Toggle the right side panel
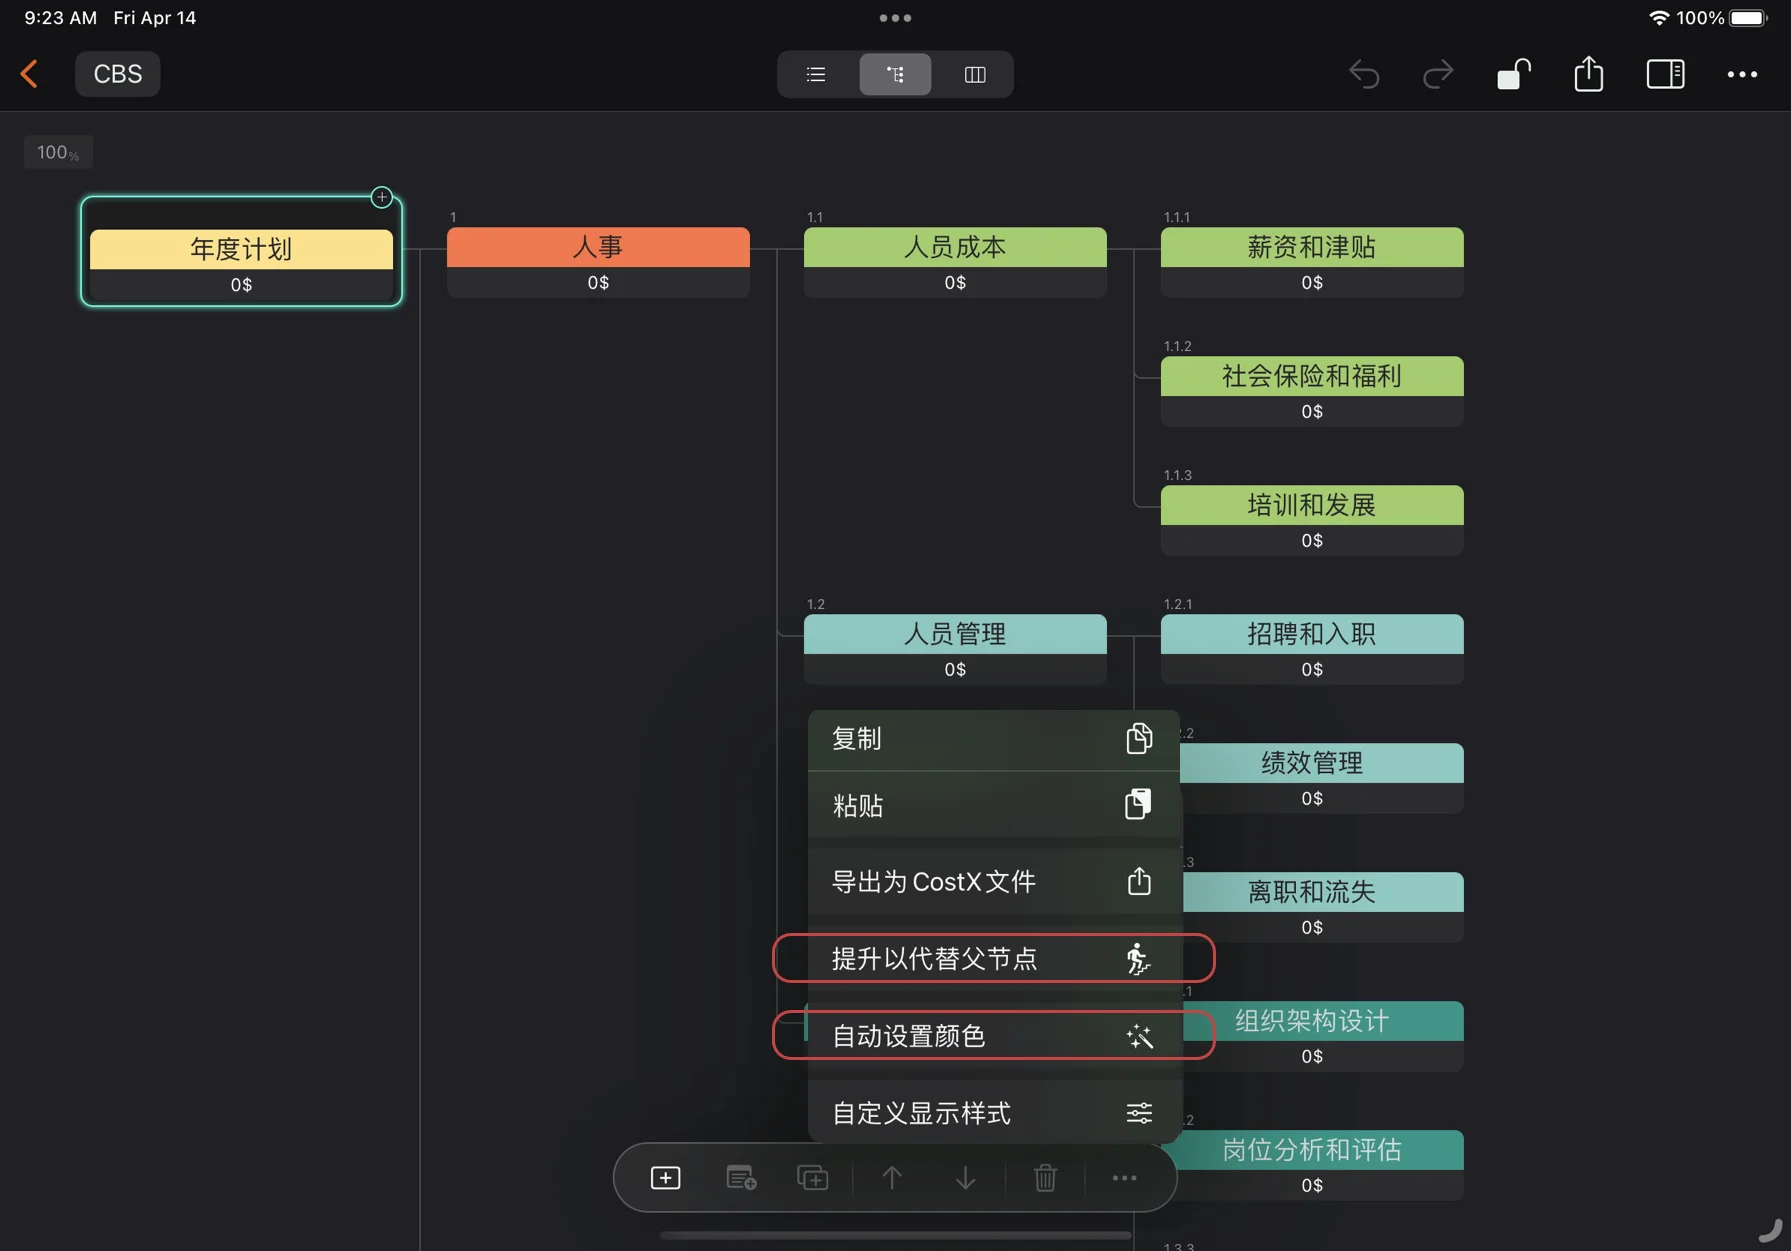Image resolution: width=1791 pixels, height=1251 pixels. (x=1665, y=74)
